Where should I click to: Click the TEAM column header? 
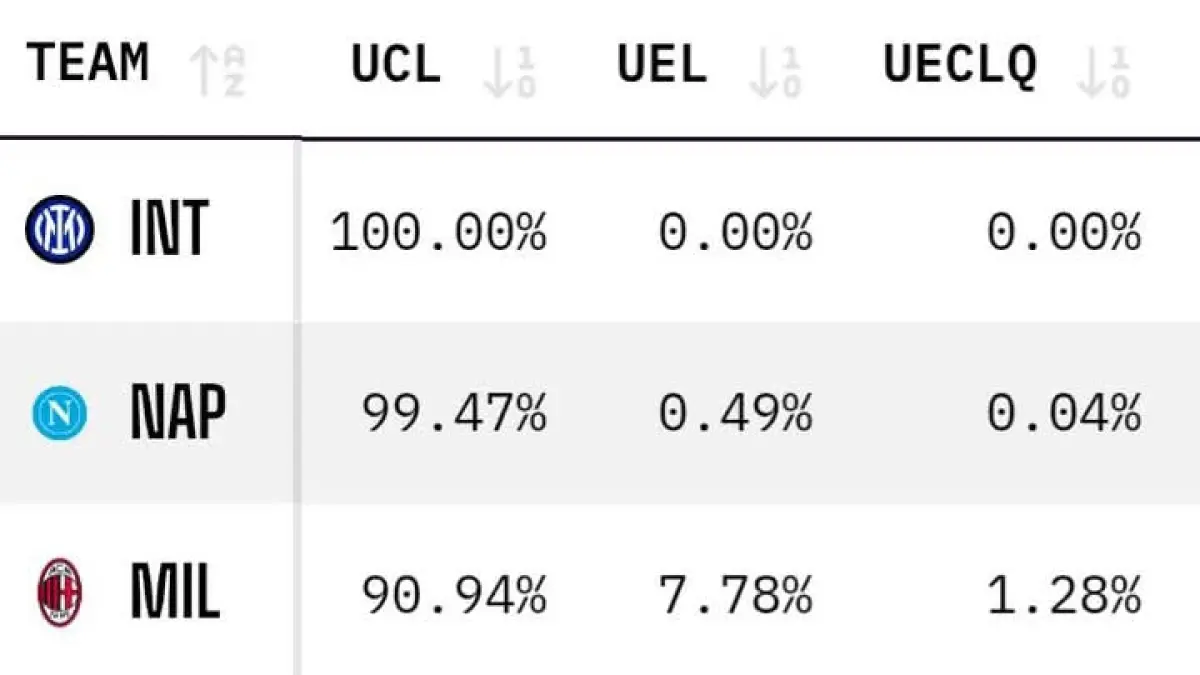(88, 62)
